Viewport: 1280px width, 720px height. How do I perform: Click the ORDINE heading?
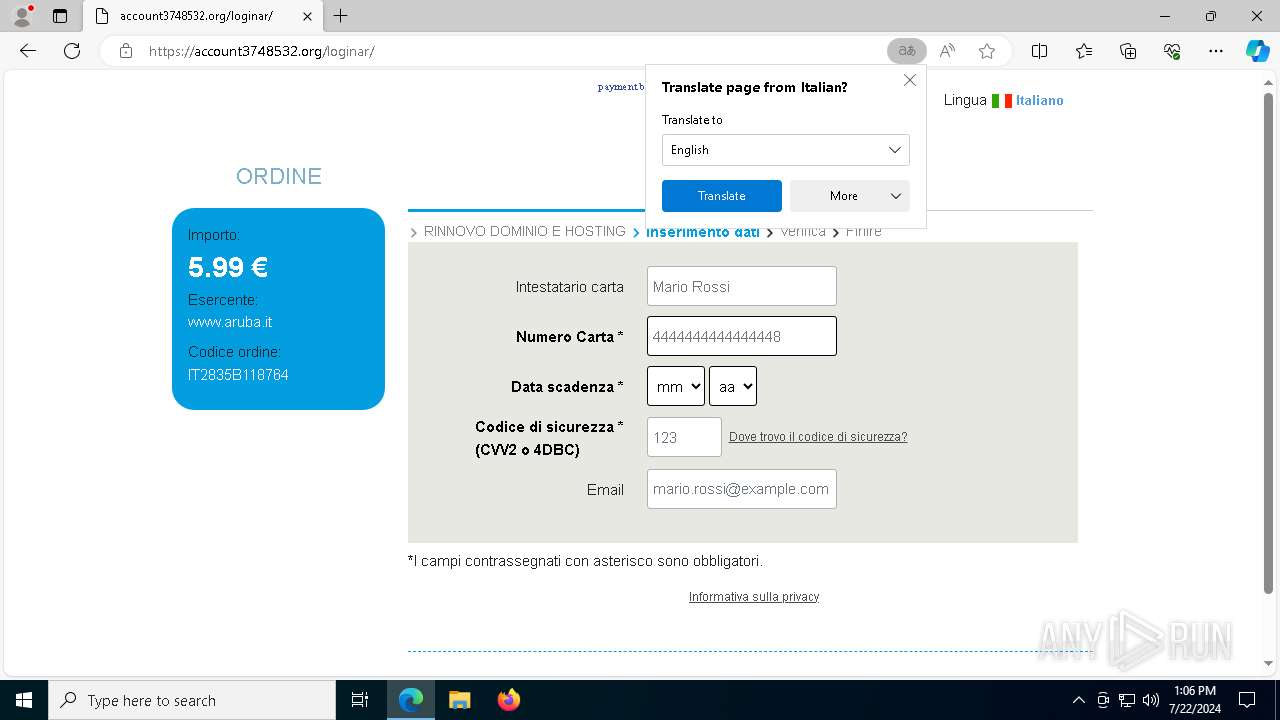[x=279, y=176]
